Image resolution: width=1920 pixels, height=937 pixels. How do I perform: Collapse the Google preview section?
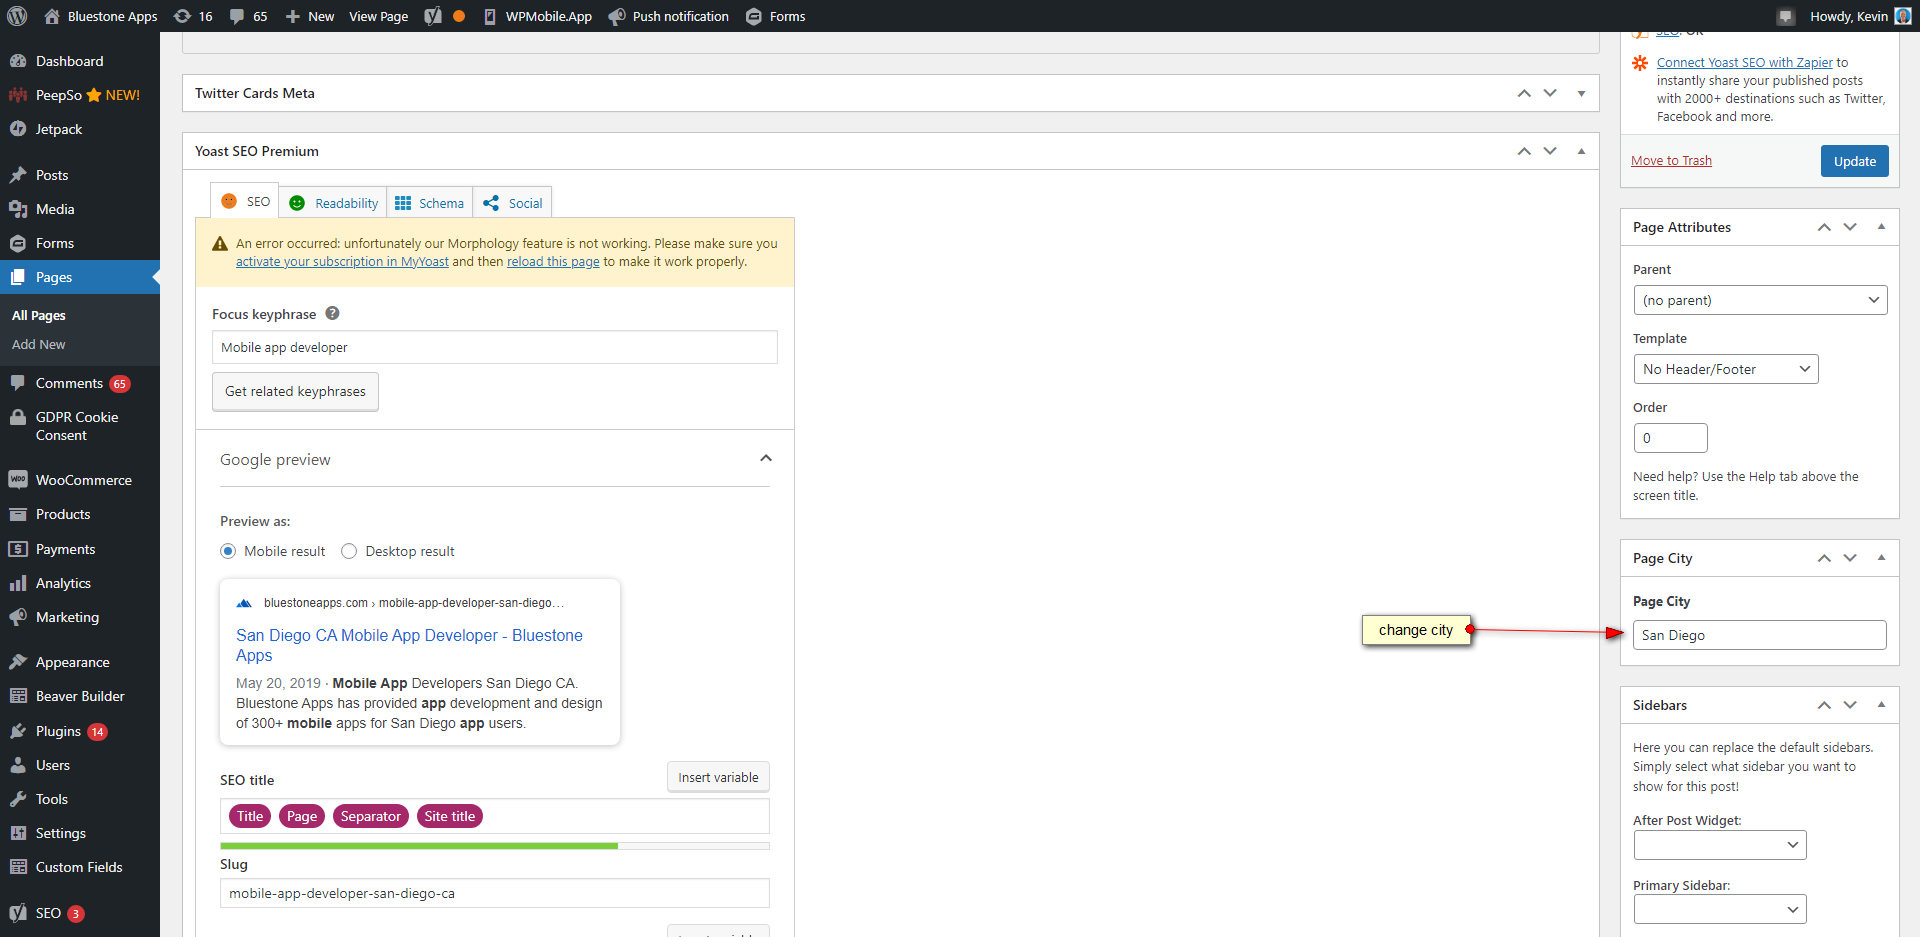[766, 458]
